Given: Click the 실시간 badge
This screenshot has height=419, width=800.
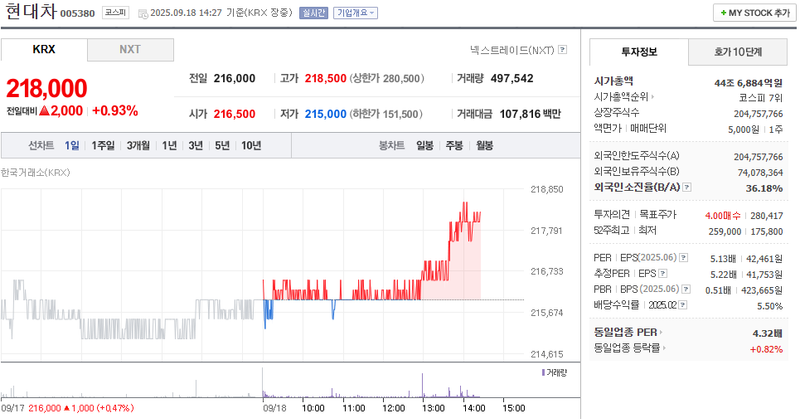Looking at the screenshot, I should tap(313, 13).
